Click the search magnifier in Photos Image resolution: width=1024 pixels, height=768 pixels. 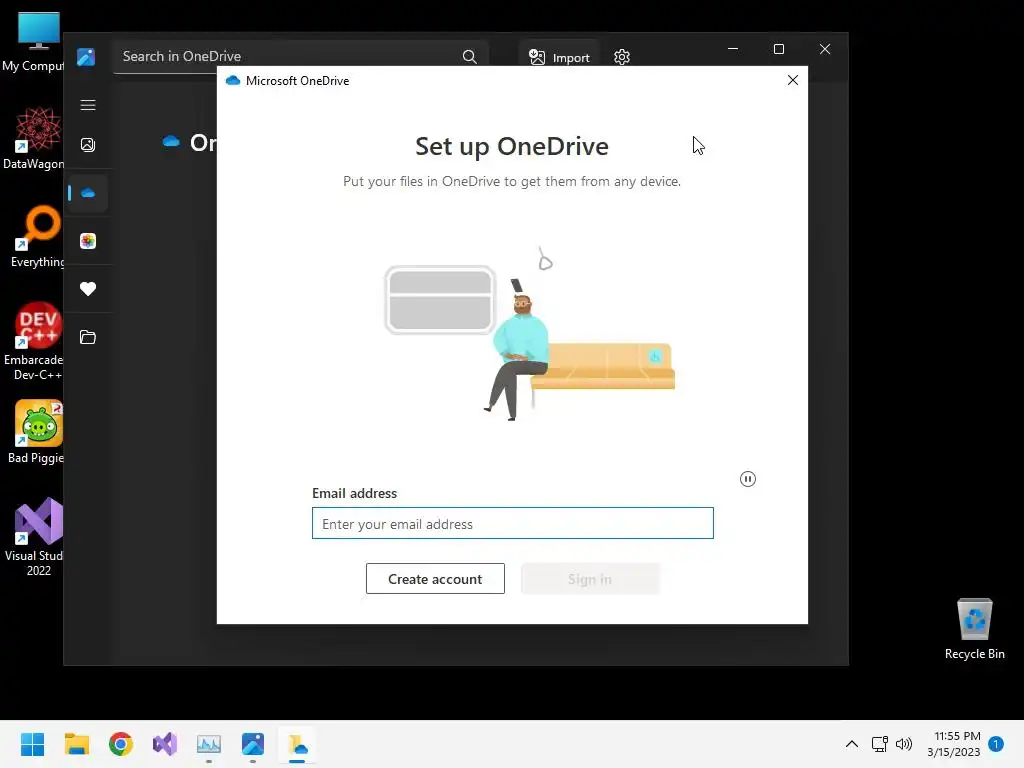pyautogui.click(x=469, y=57)
